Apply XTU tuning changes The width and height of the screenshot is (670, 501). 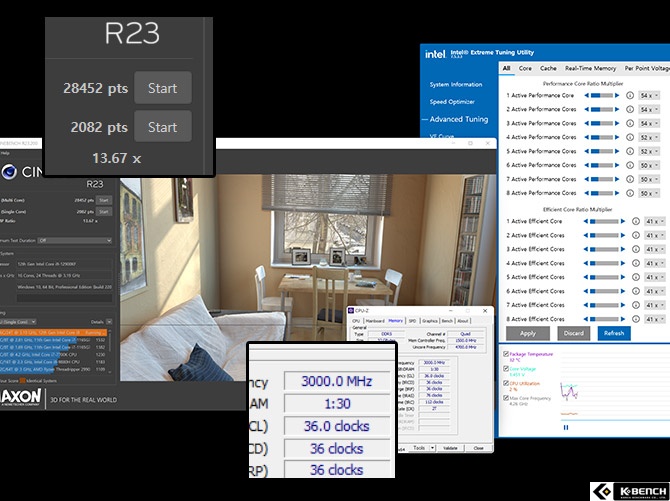(528, 333)
